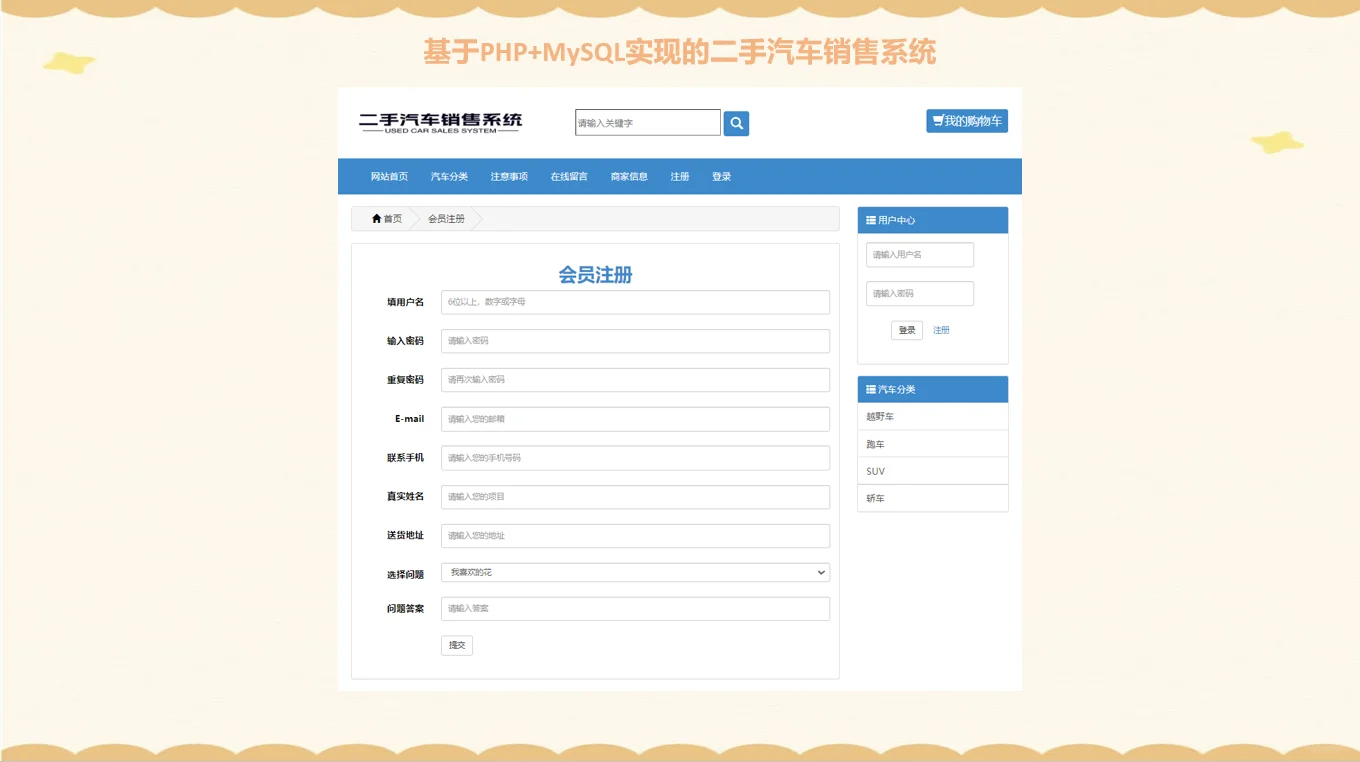
Task: Click the 汽车分类 panel list icon
Action: coord(869,389)
